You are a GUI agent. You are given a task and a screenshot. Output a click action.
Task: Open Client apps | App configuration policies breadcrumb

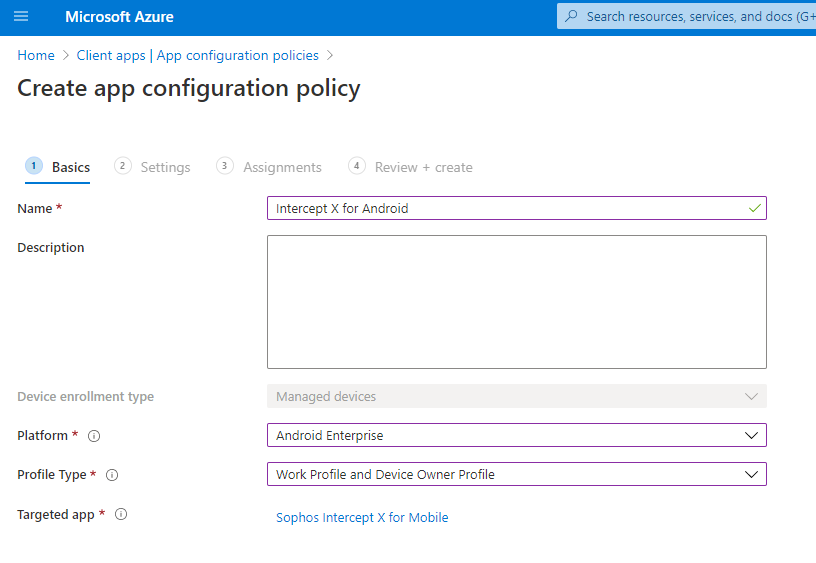pos(197,55)
